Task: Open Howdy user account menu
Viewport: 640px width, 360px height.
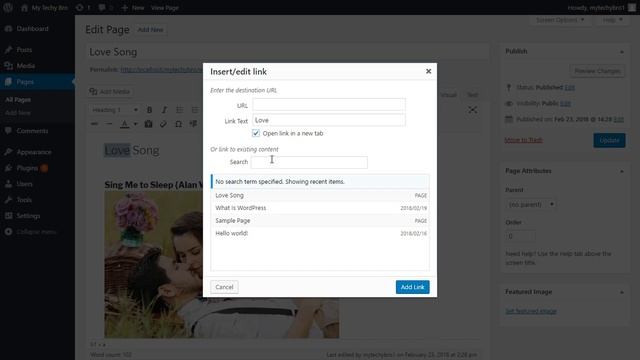Action: coord(602,7)
